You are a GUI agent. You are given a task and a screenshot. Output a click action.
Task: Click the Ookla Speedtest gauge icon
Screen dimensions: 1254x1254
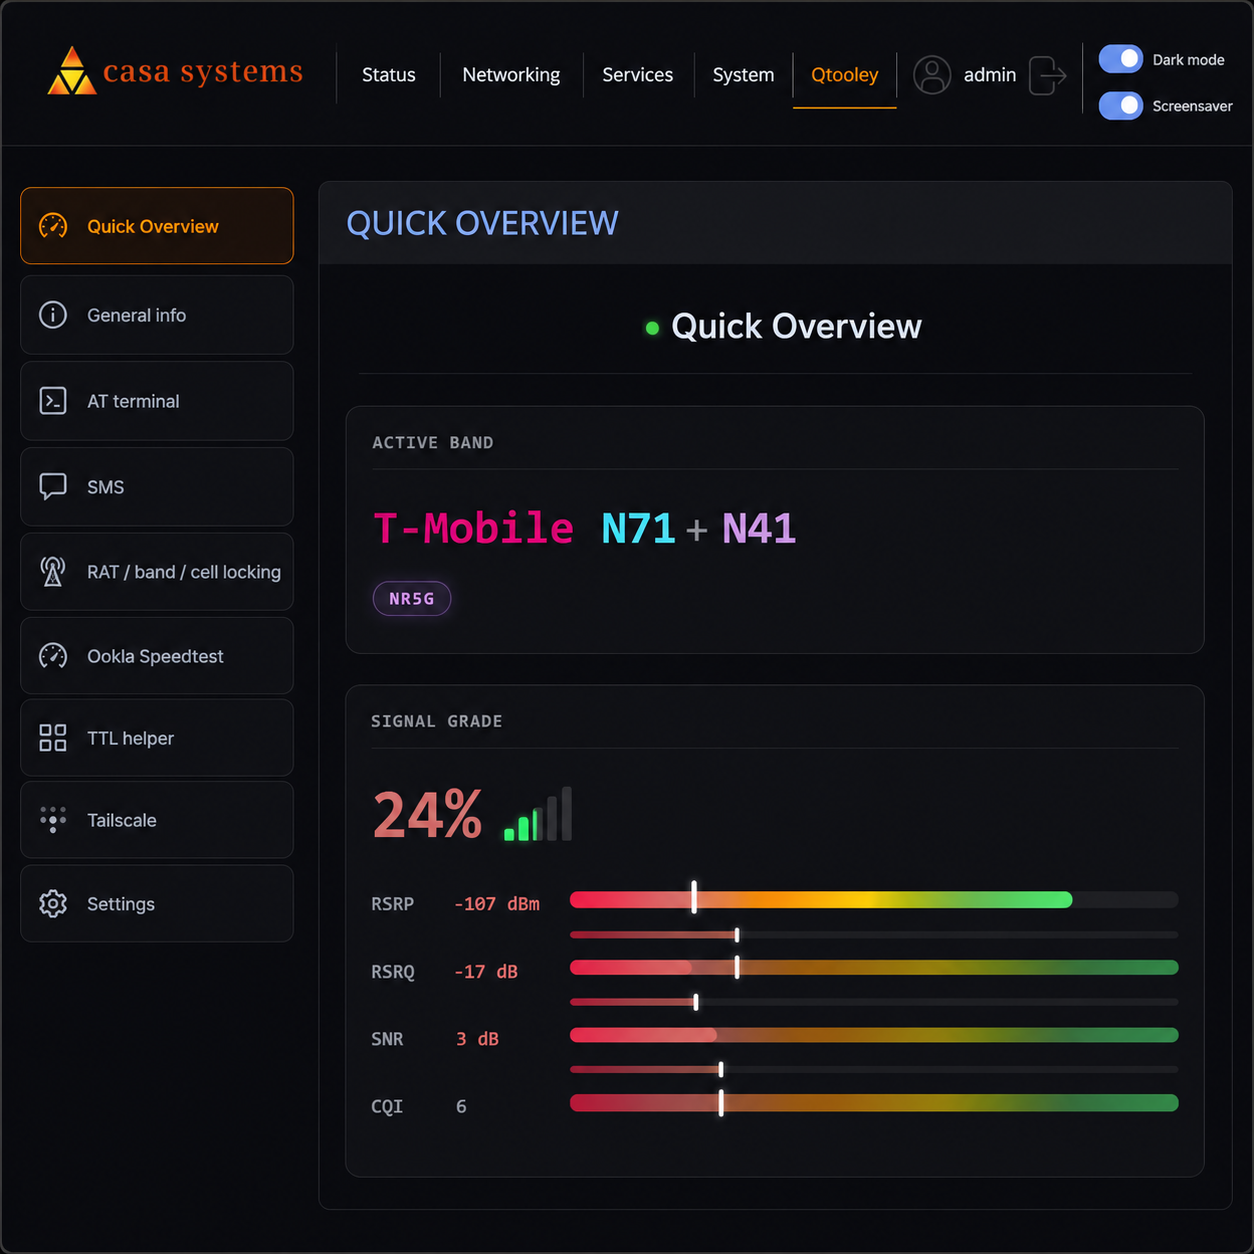53,656
